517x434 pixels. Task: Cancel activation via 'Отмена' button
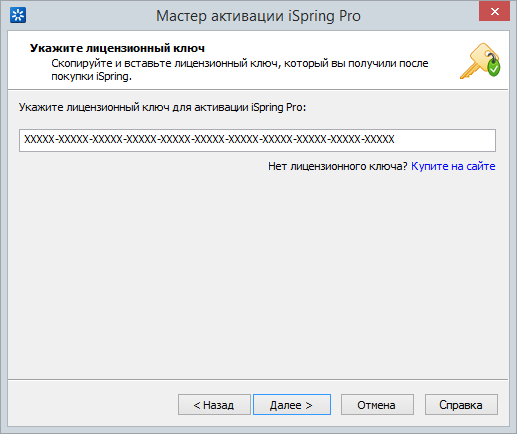tap(377, 405)
